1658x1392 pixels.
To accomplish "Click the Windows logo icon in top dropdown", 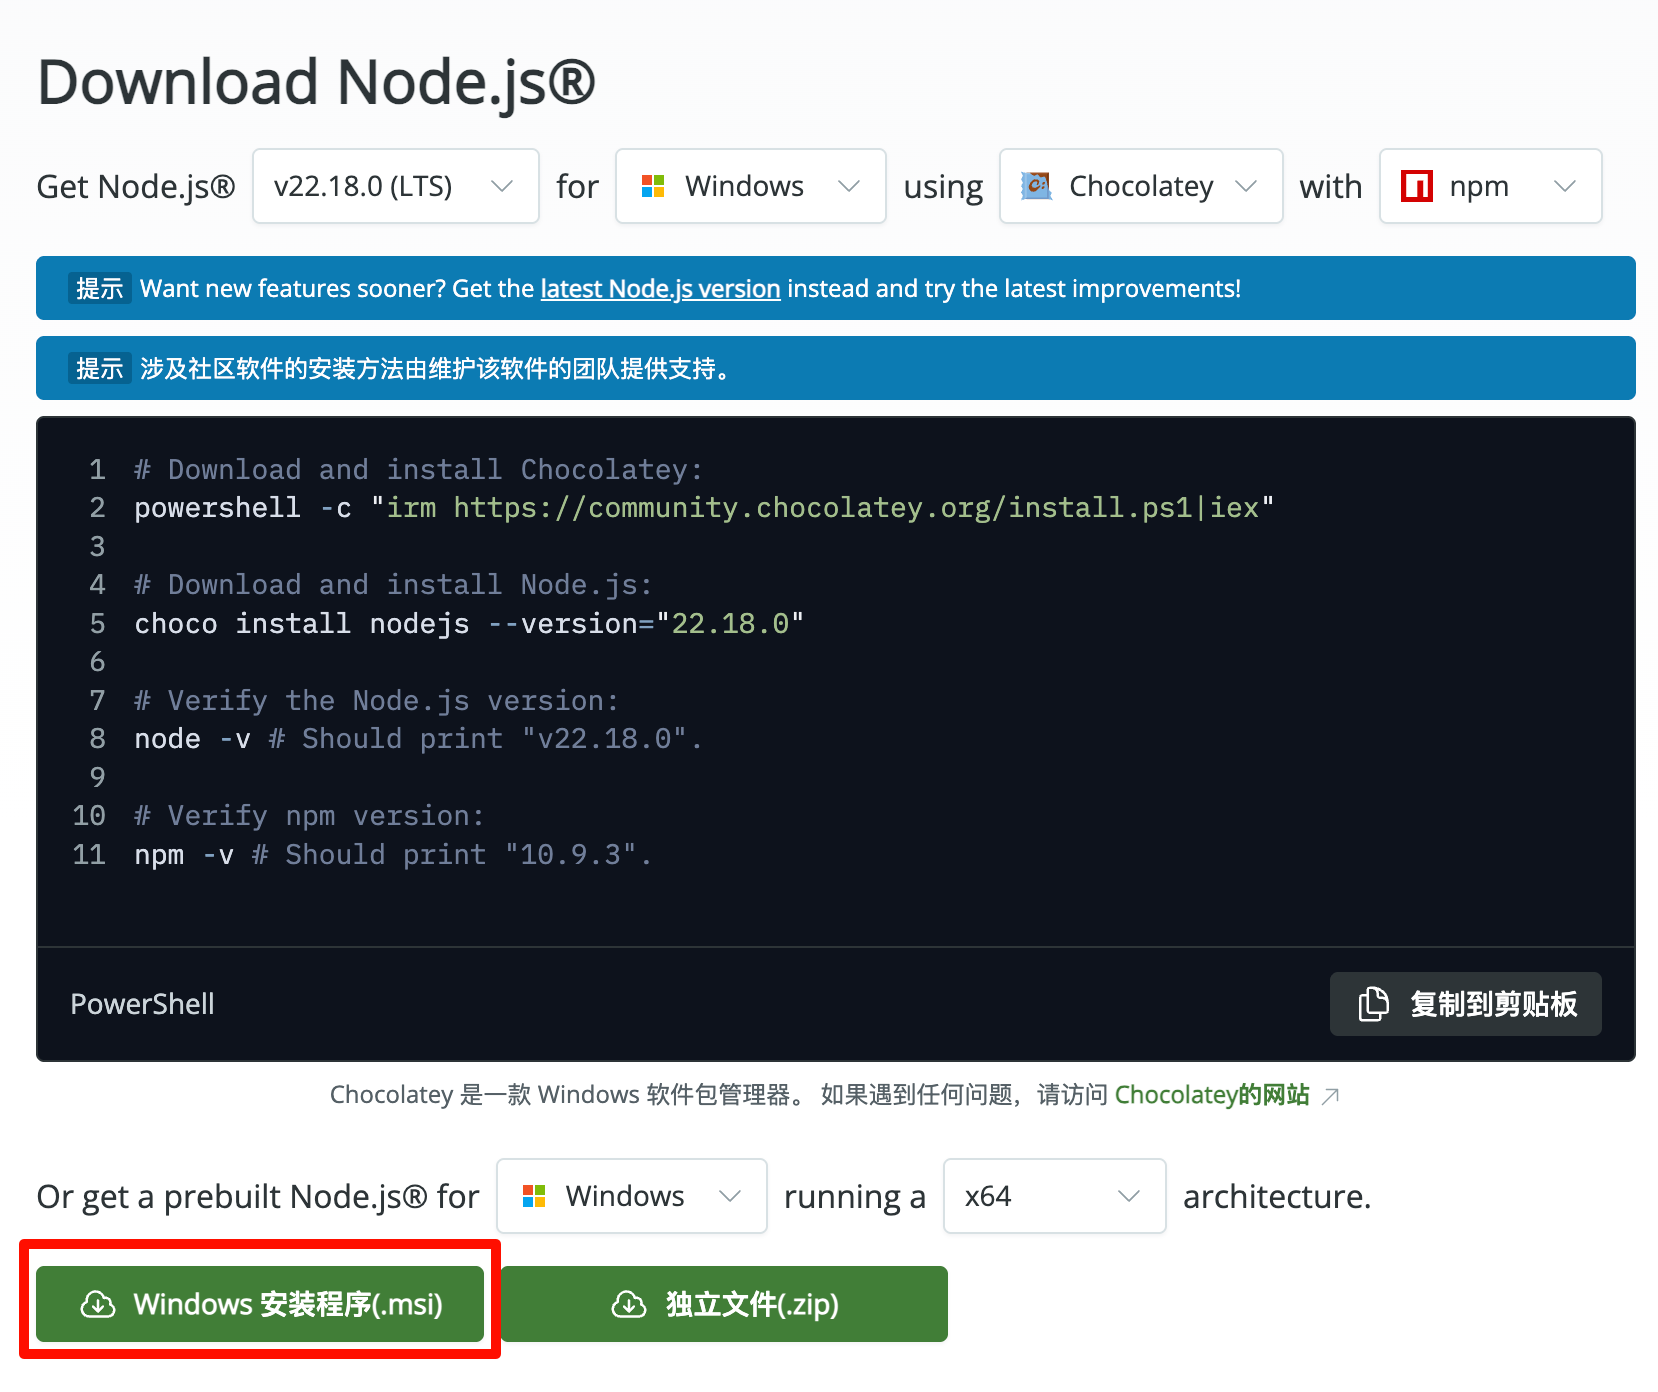I will click(653, 186).
